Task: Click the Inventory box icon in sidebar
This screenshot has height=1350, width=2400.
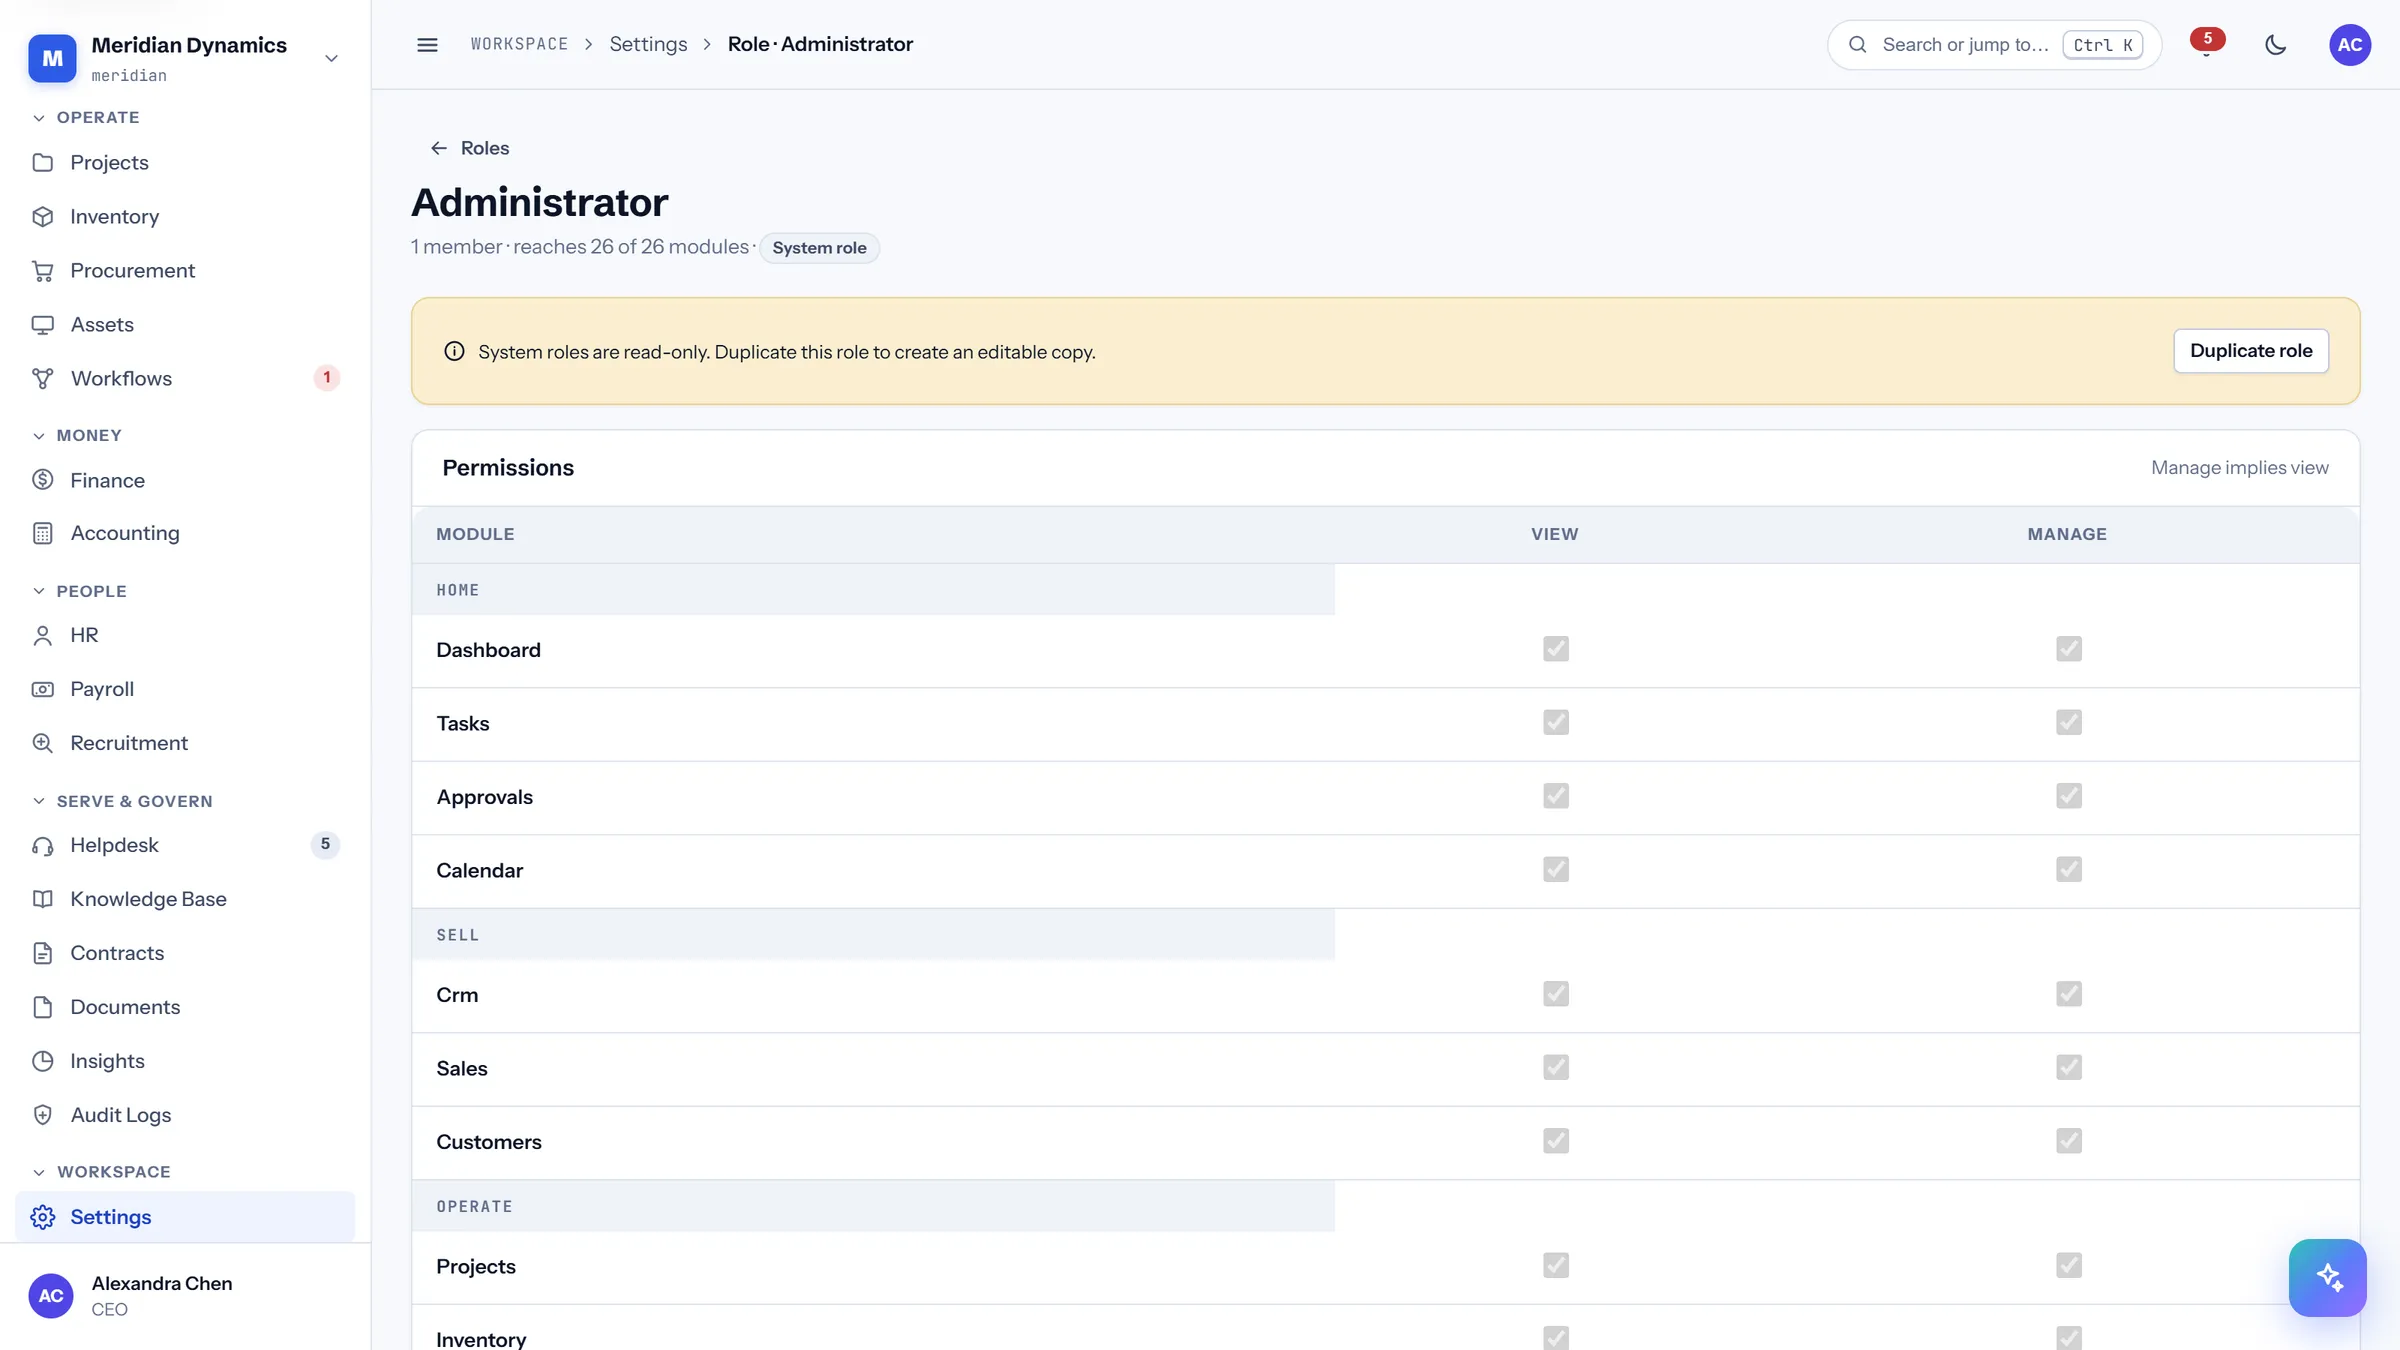Action: coord(43,216)
